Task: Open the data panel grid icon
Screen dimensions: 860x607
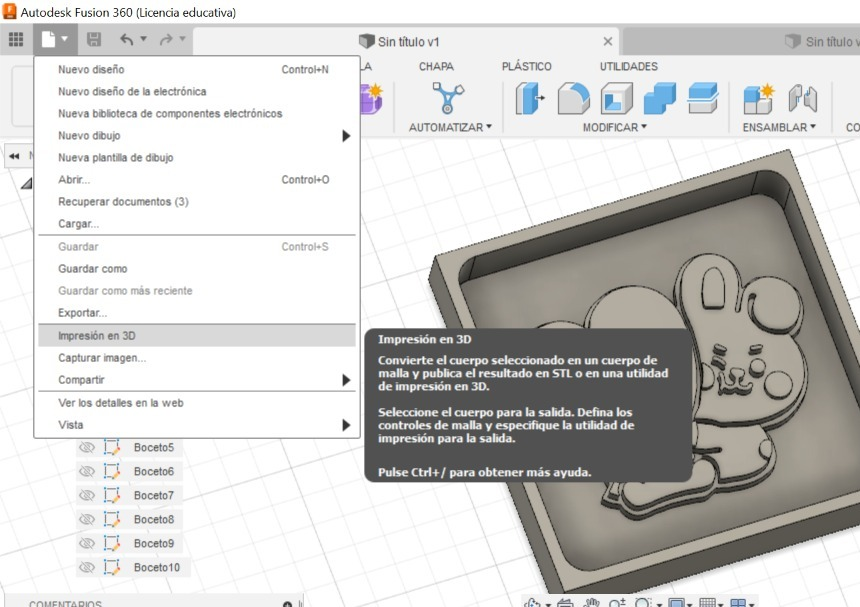Action: pyautogui.click(x=16, y=39)
